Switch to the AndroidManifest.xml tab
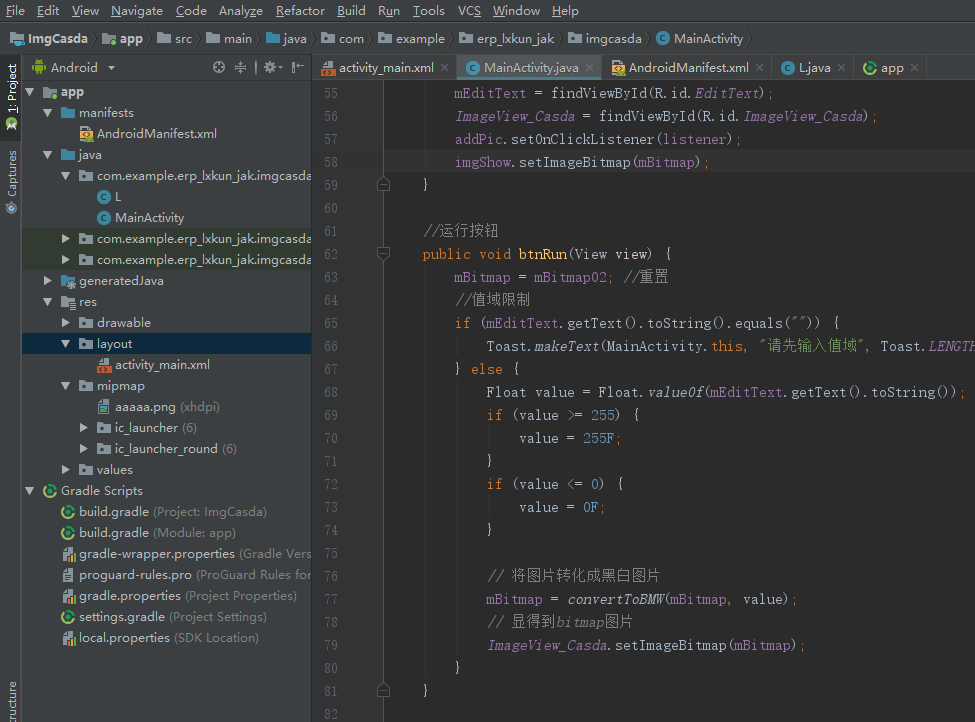This screenshot has width=975, height=722. (x=688, y=68)
